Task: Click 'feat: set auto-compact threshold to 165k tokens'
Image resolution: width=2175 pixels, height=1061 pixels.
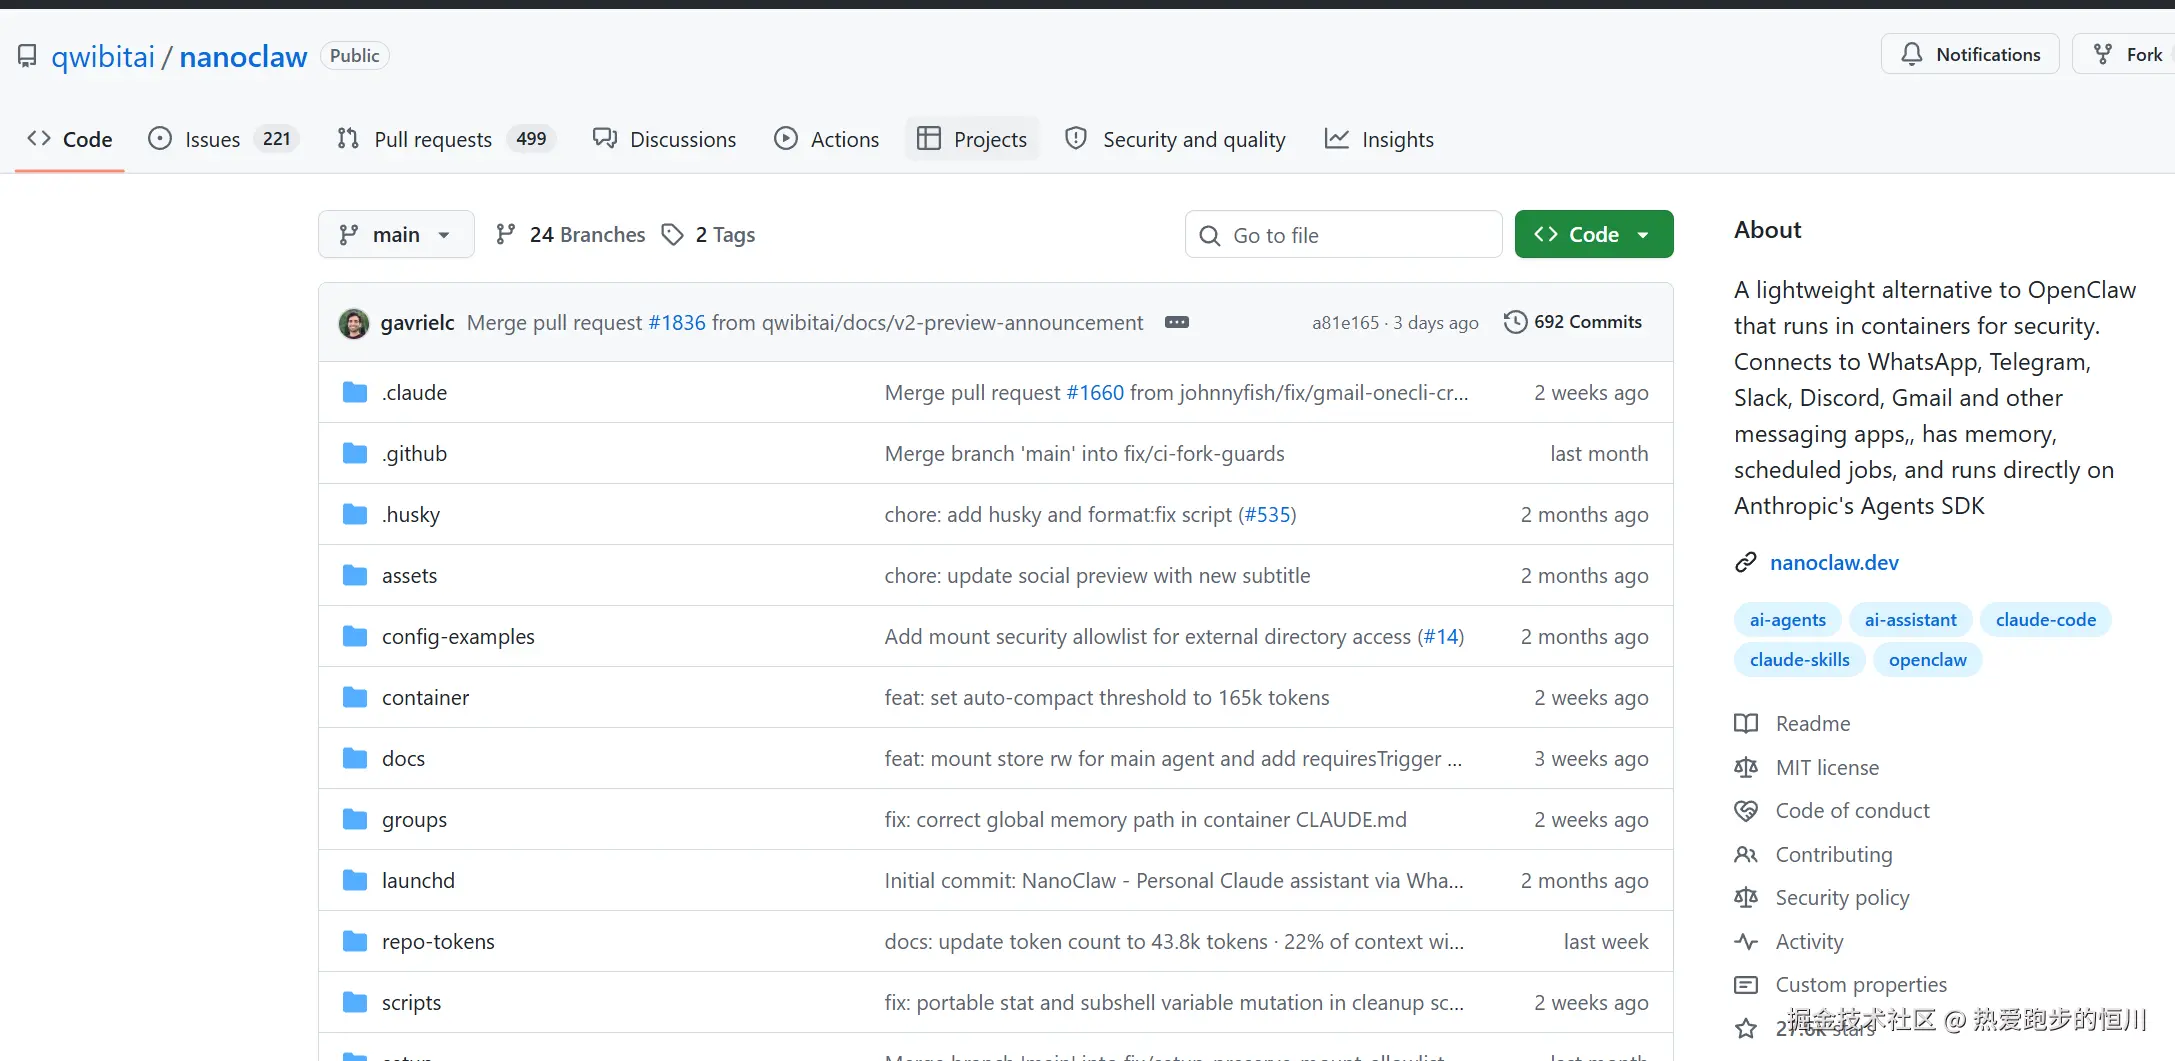Action: point(1107,697)
